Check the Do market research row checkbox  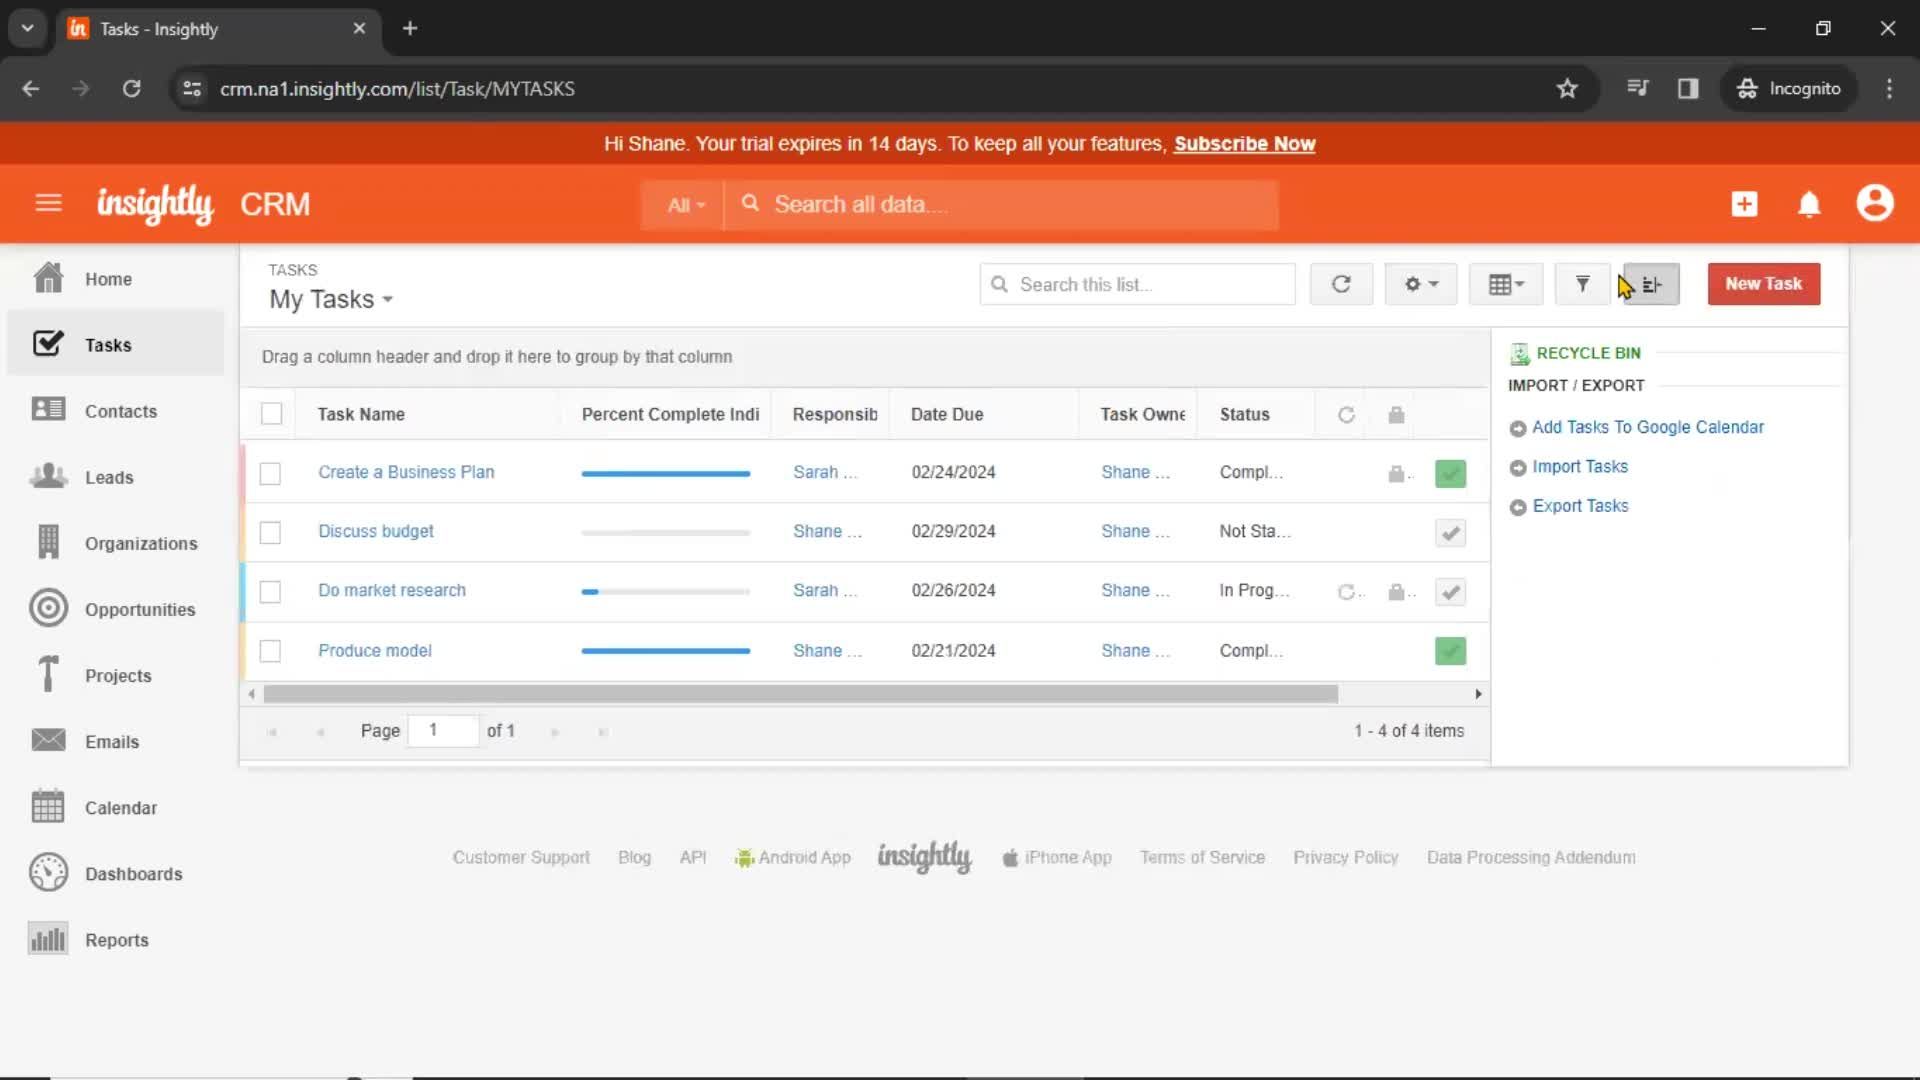[x=270, y=592]
